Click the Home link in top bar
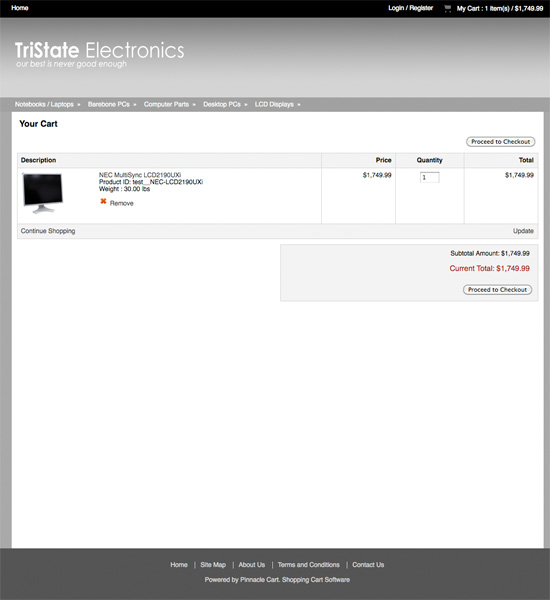 pyautogui.click(x=20, y=8)
